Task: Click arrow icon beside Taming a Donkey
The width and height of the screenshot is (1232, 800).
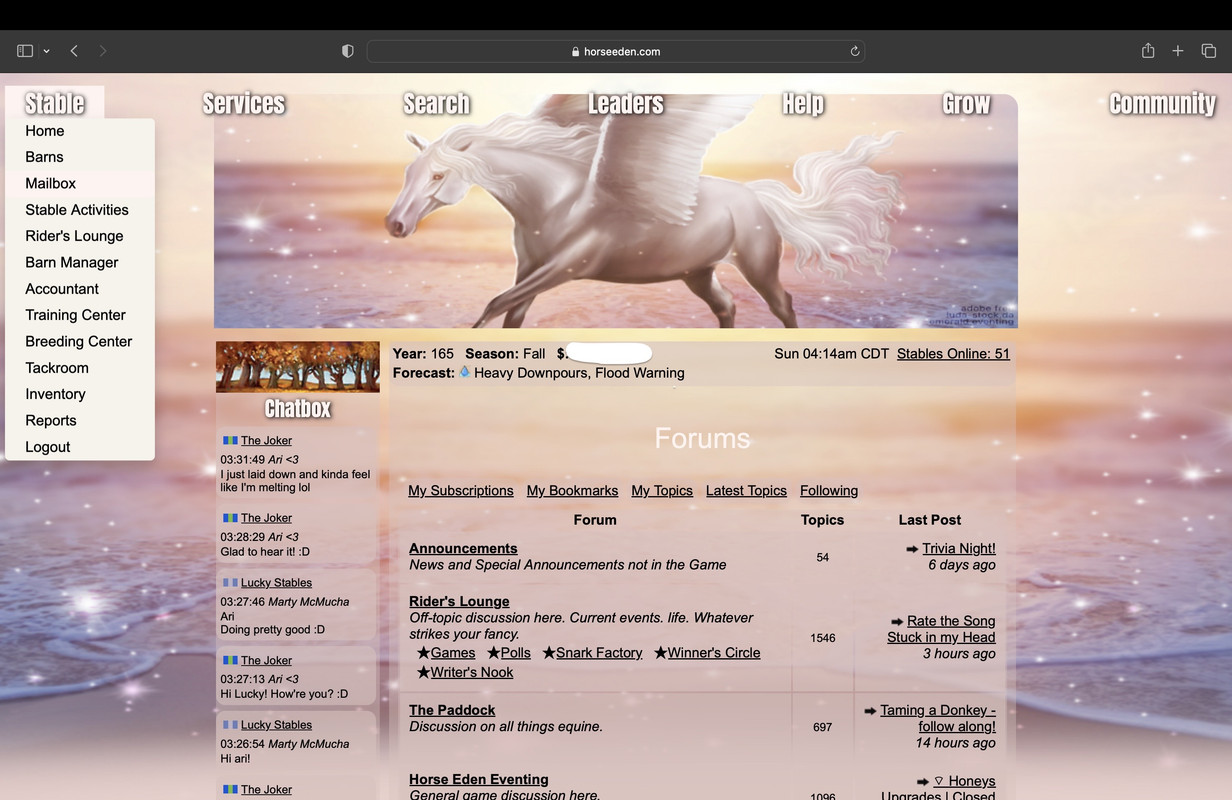Action: [870, 711]
